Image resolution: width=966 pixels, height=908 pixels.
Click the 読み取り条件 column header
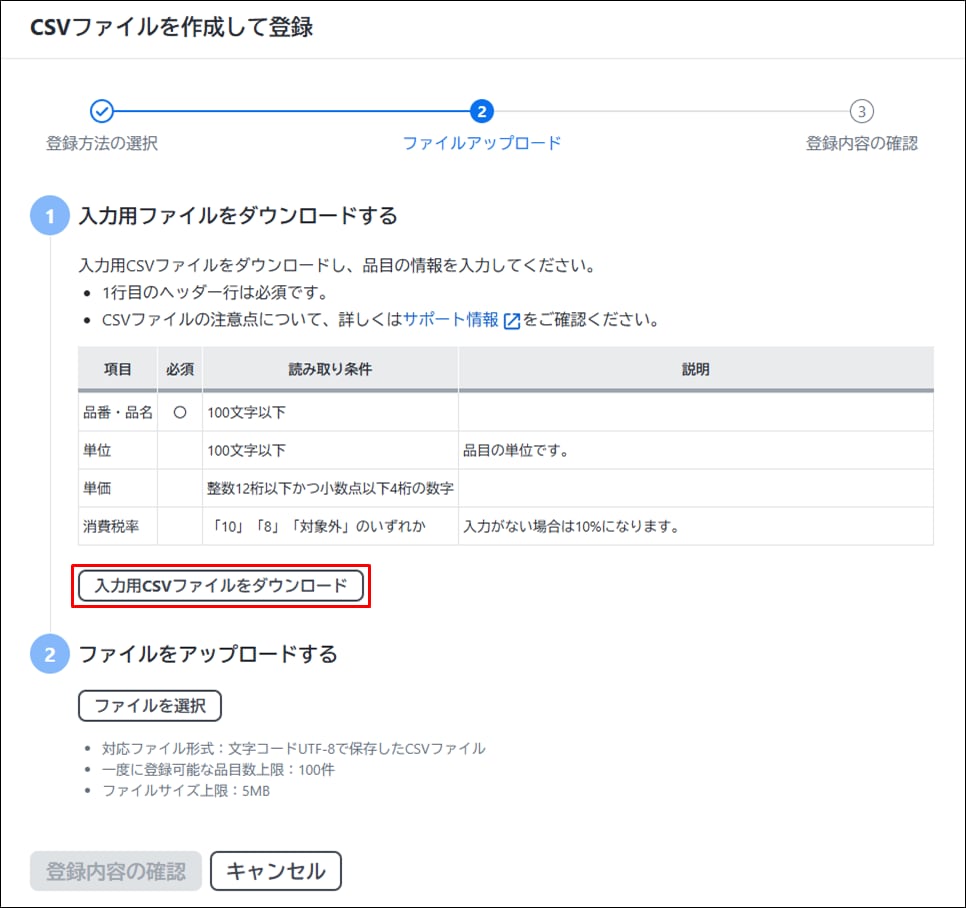pyautogui.click(x=330, y=369)
